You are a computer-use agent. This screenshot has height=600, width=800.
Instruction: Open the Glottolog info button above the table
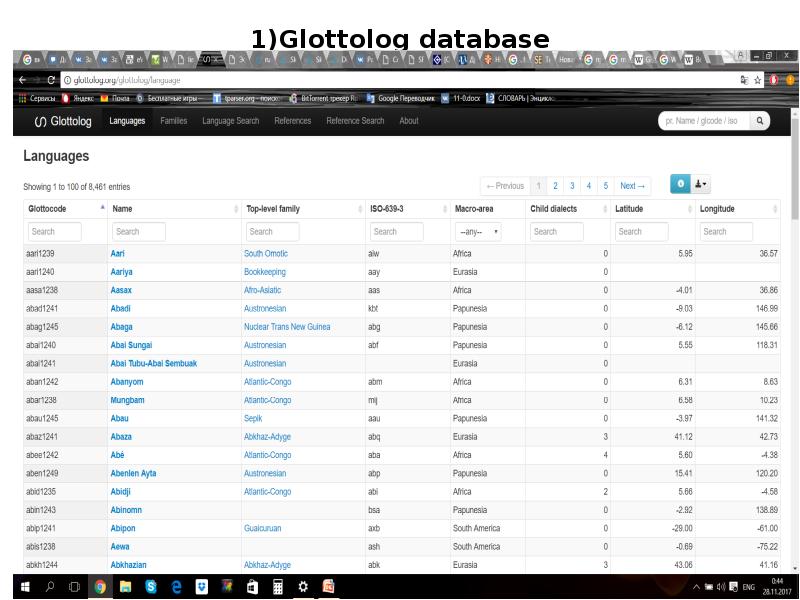tap(680, 184)
